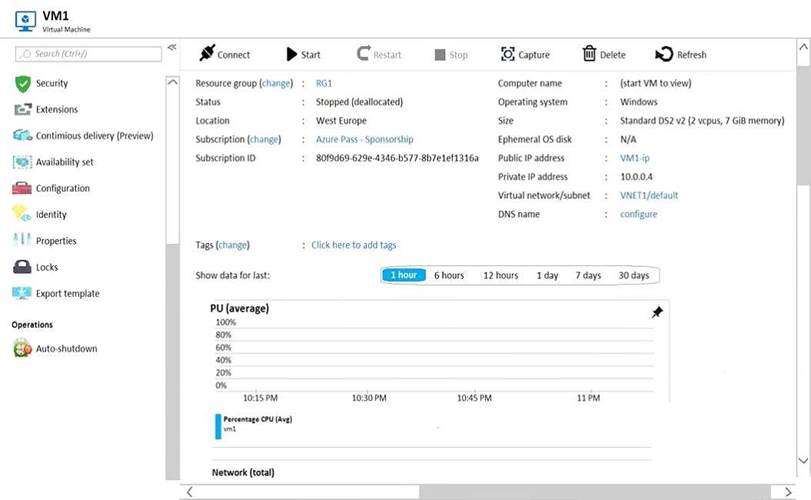Click the Connect plug icon
Viewport: 811px width, 500px height.
tap(207, 54)
